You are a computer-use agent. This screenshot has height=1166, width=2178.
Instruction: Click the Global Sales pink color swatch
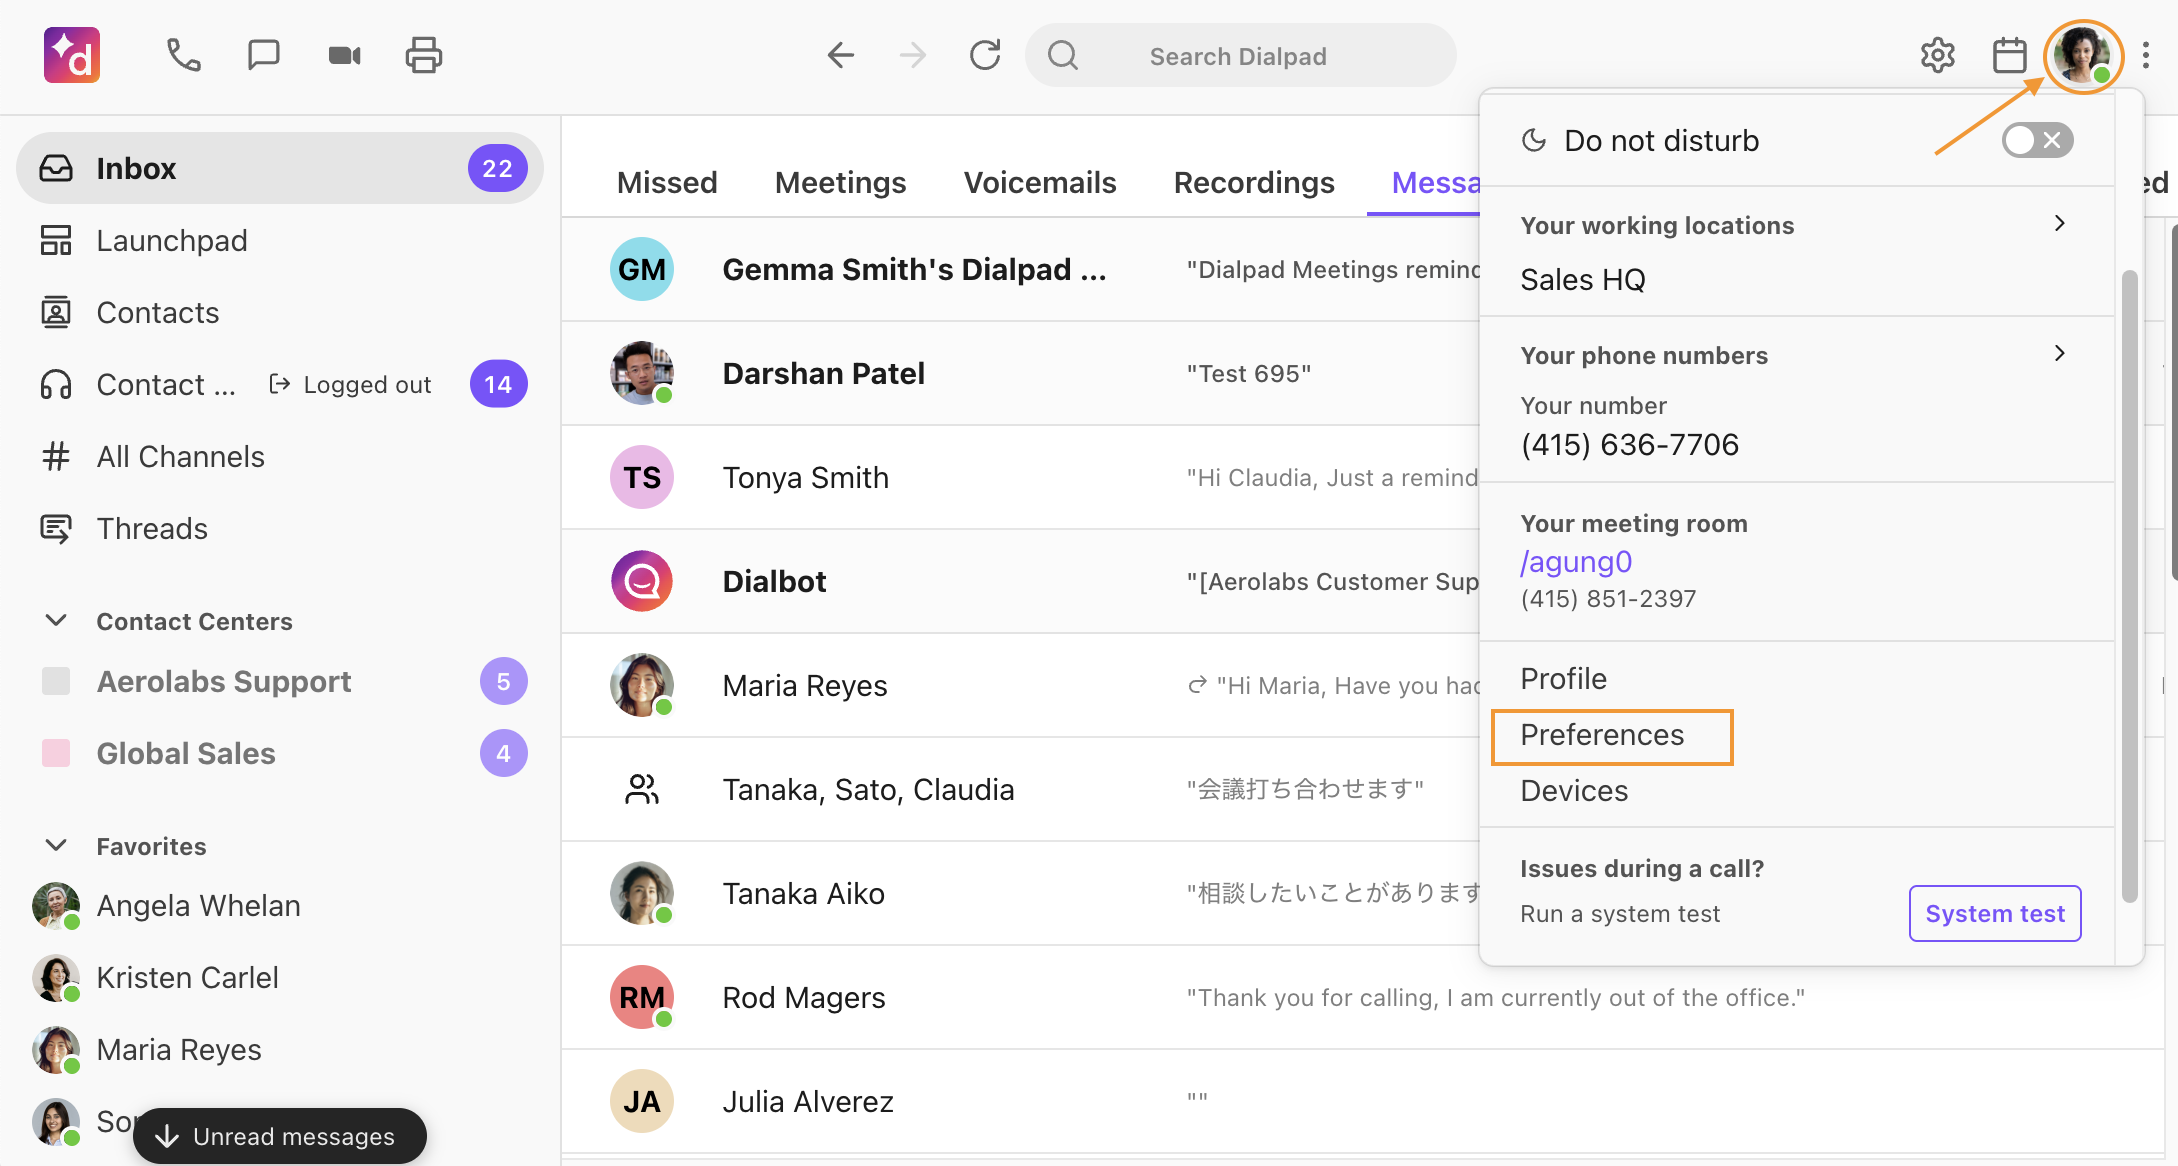point(56,753)
